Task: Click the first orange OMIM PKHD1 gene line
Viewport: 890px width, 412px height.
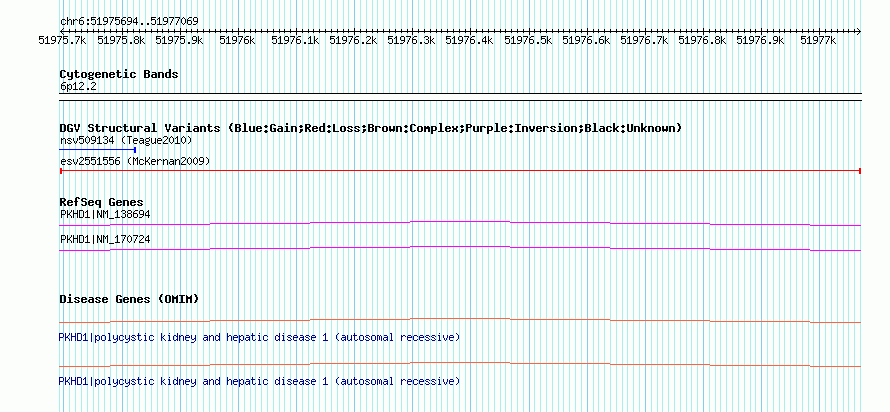Action: 460,321
